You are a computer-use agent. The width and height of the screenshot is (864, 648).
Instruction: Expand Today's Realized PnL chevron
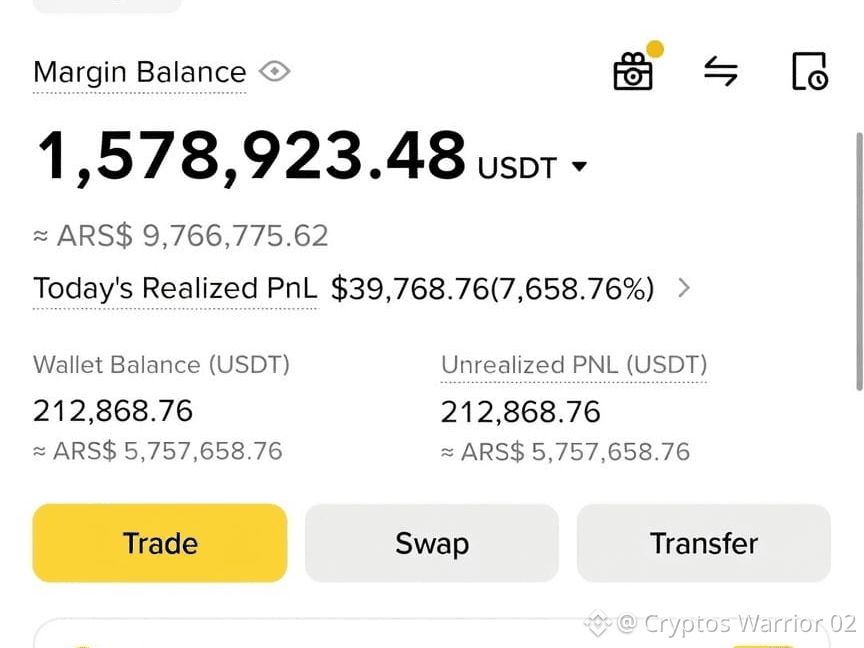[x=684, y=288]
